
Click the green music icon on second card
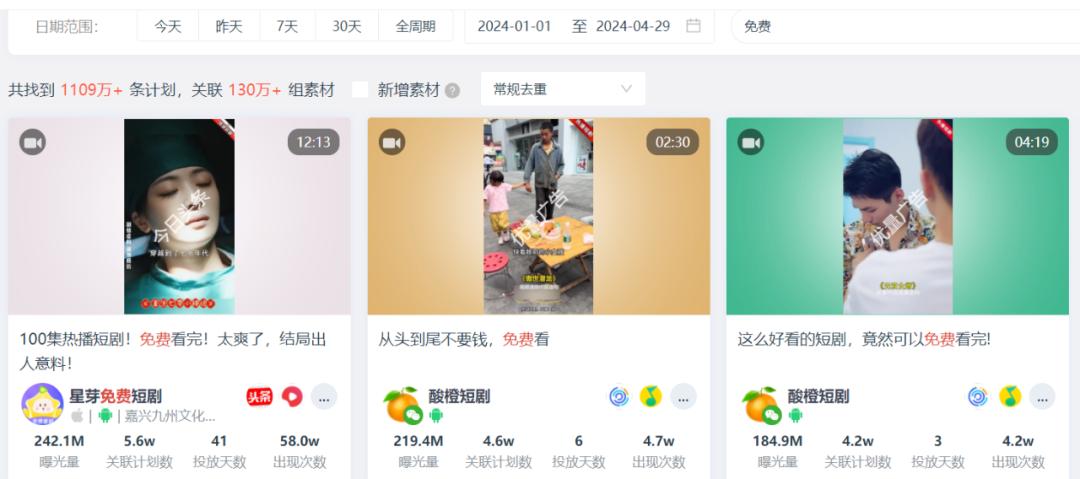point(650,396)
